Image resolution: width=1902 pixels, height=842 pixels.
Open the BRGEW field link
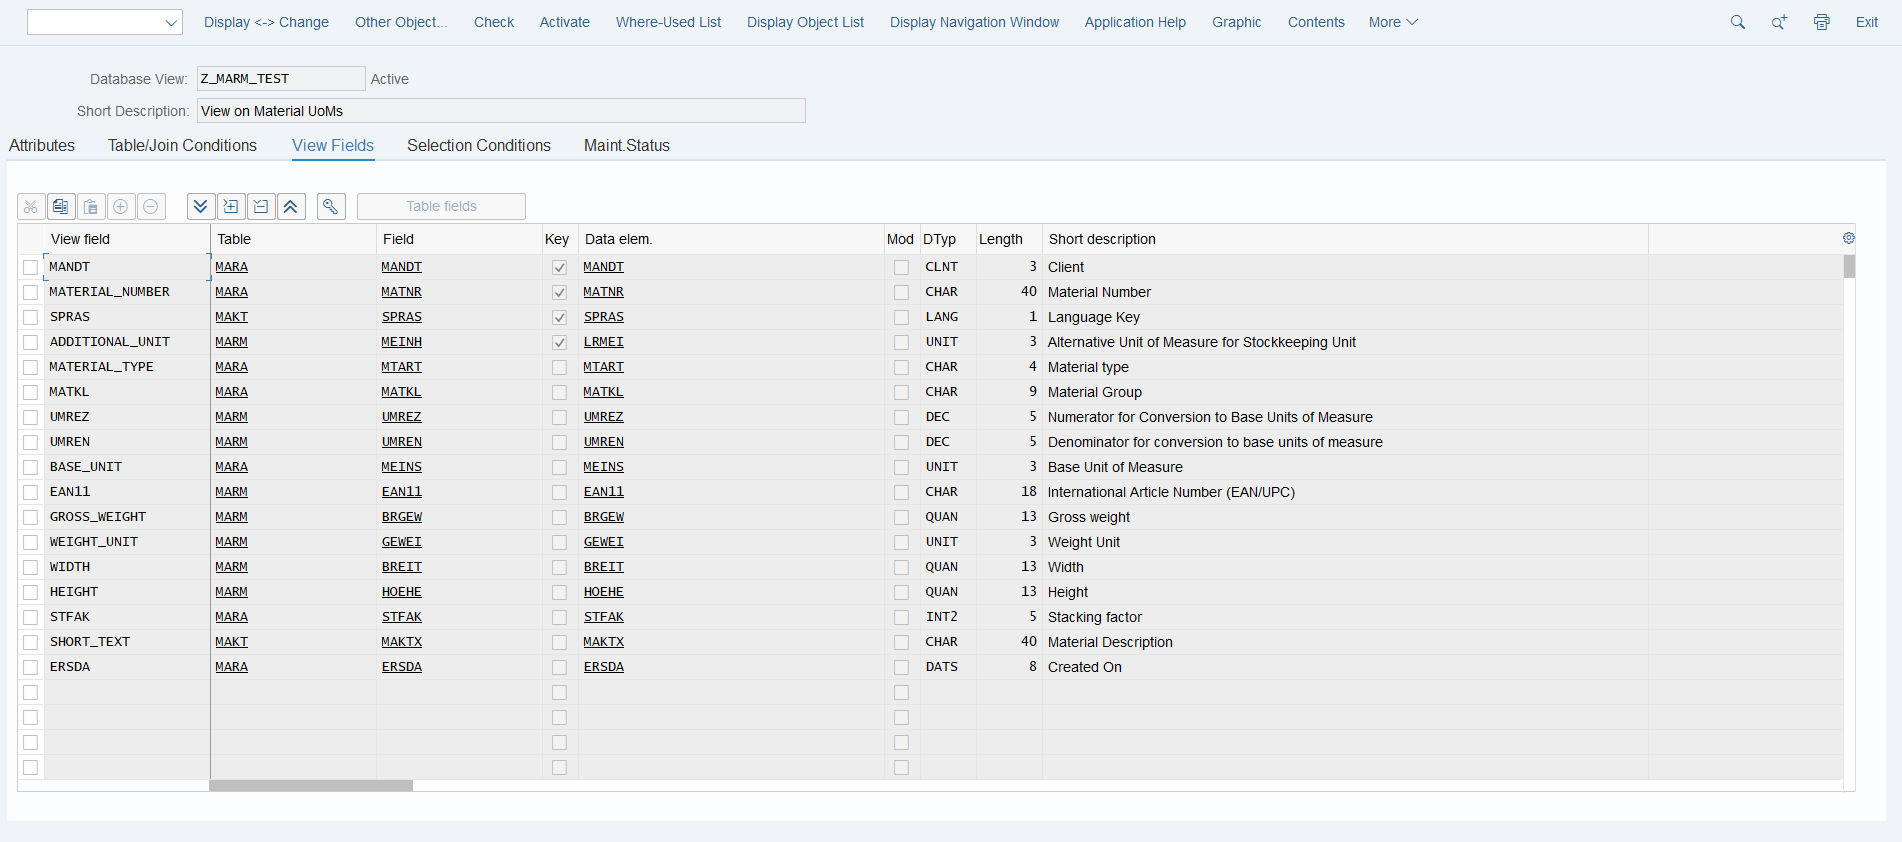click(402, 517)
